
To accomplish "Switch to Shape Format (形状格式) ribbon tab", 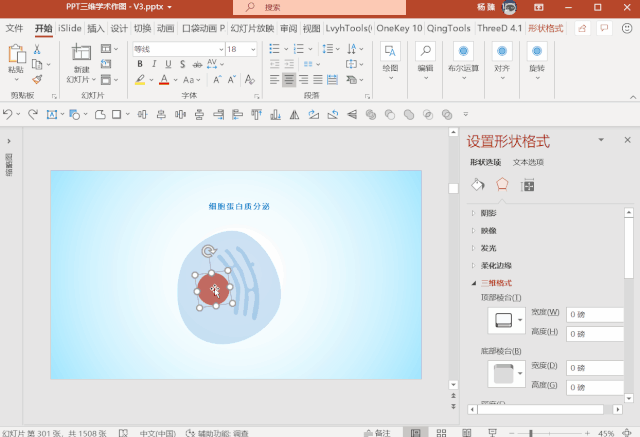I will click(545, 29).
